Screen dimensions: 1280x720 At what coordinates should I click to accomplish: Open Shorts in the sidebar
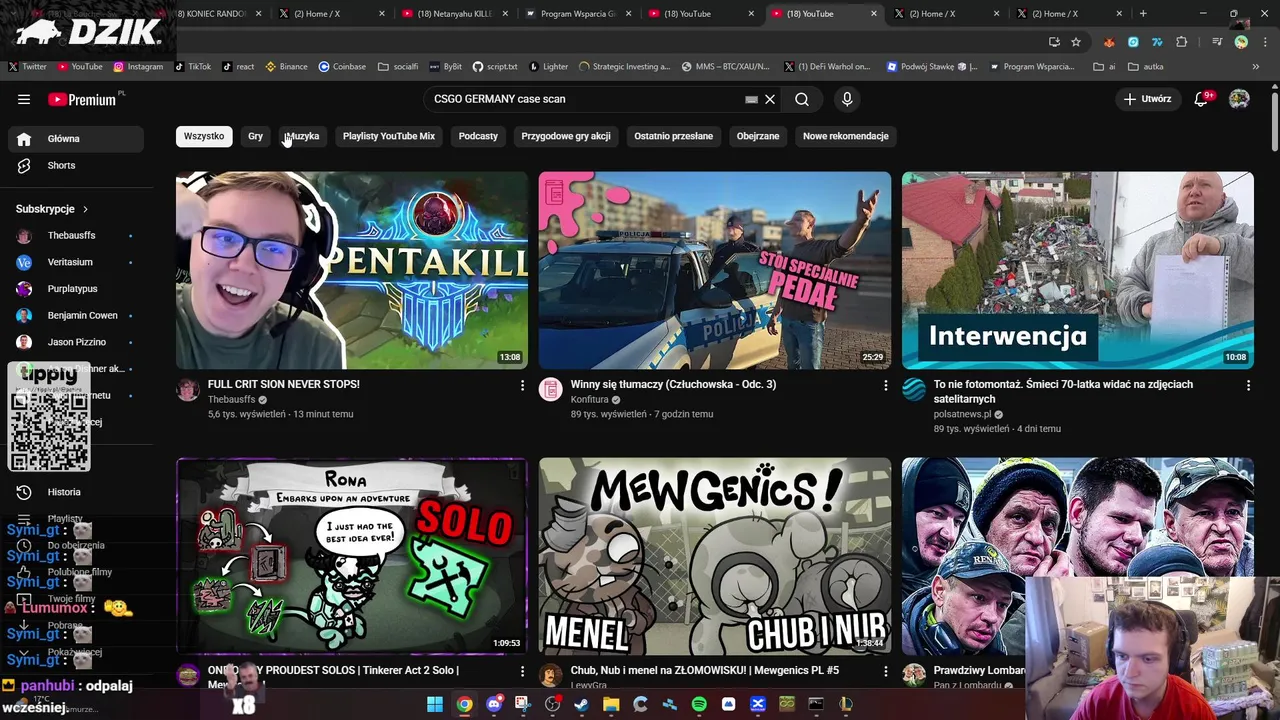coord(77,165)
